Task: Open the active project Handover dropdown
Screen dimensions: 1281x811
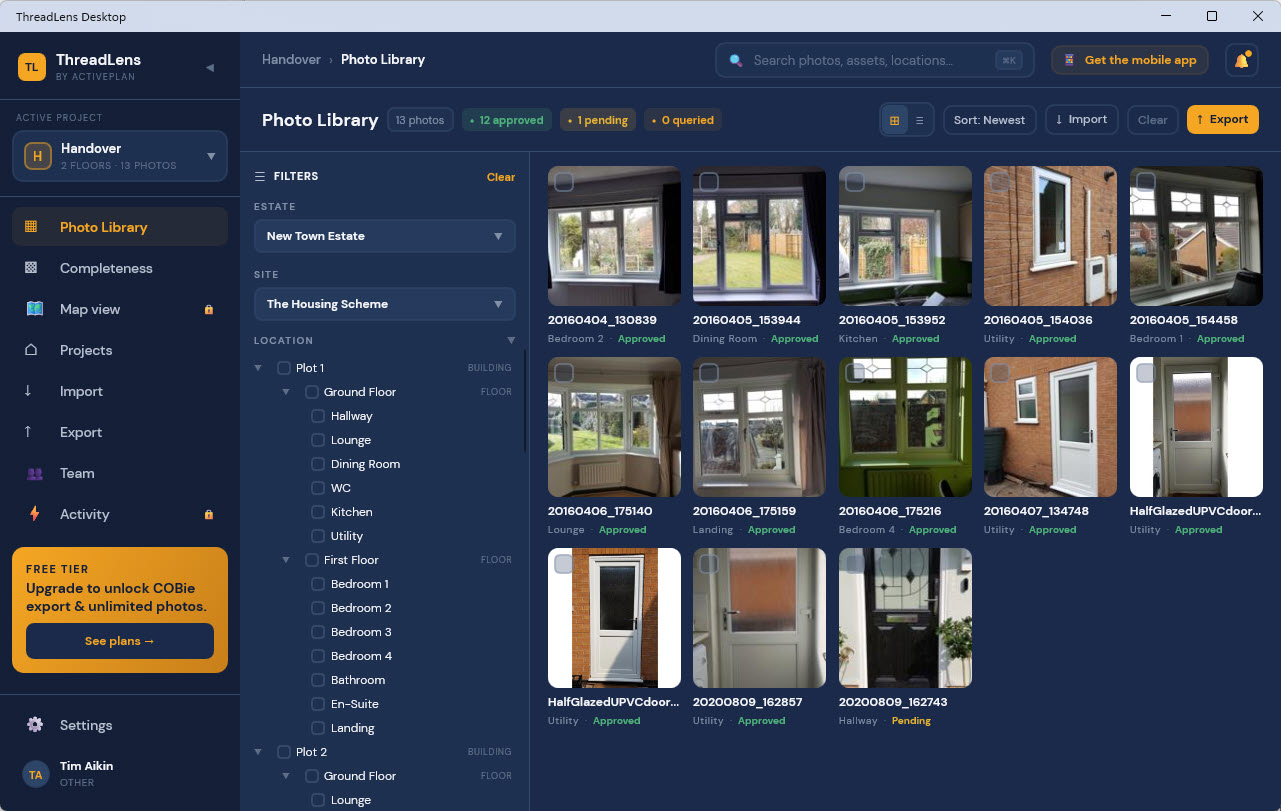Action: point(120,156)
